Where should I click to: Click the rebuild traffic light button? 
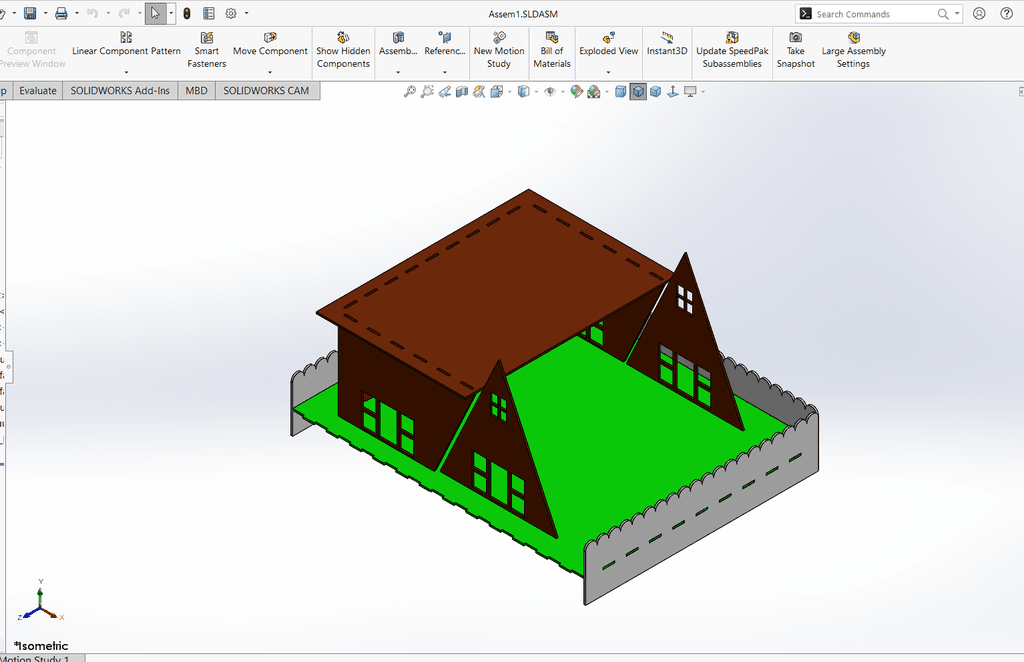(x=187, y=14)
